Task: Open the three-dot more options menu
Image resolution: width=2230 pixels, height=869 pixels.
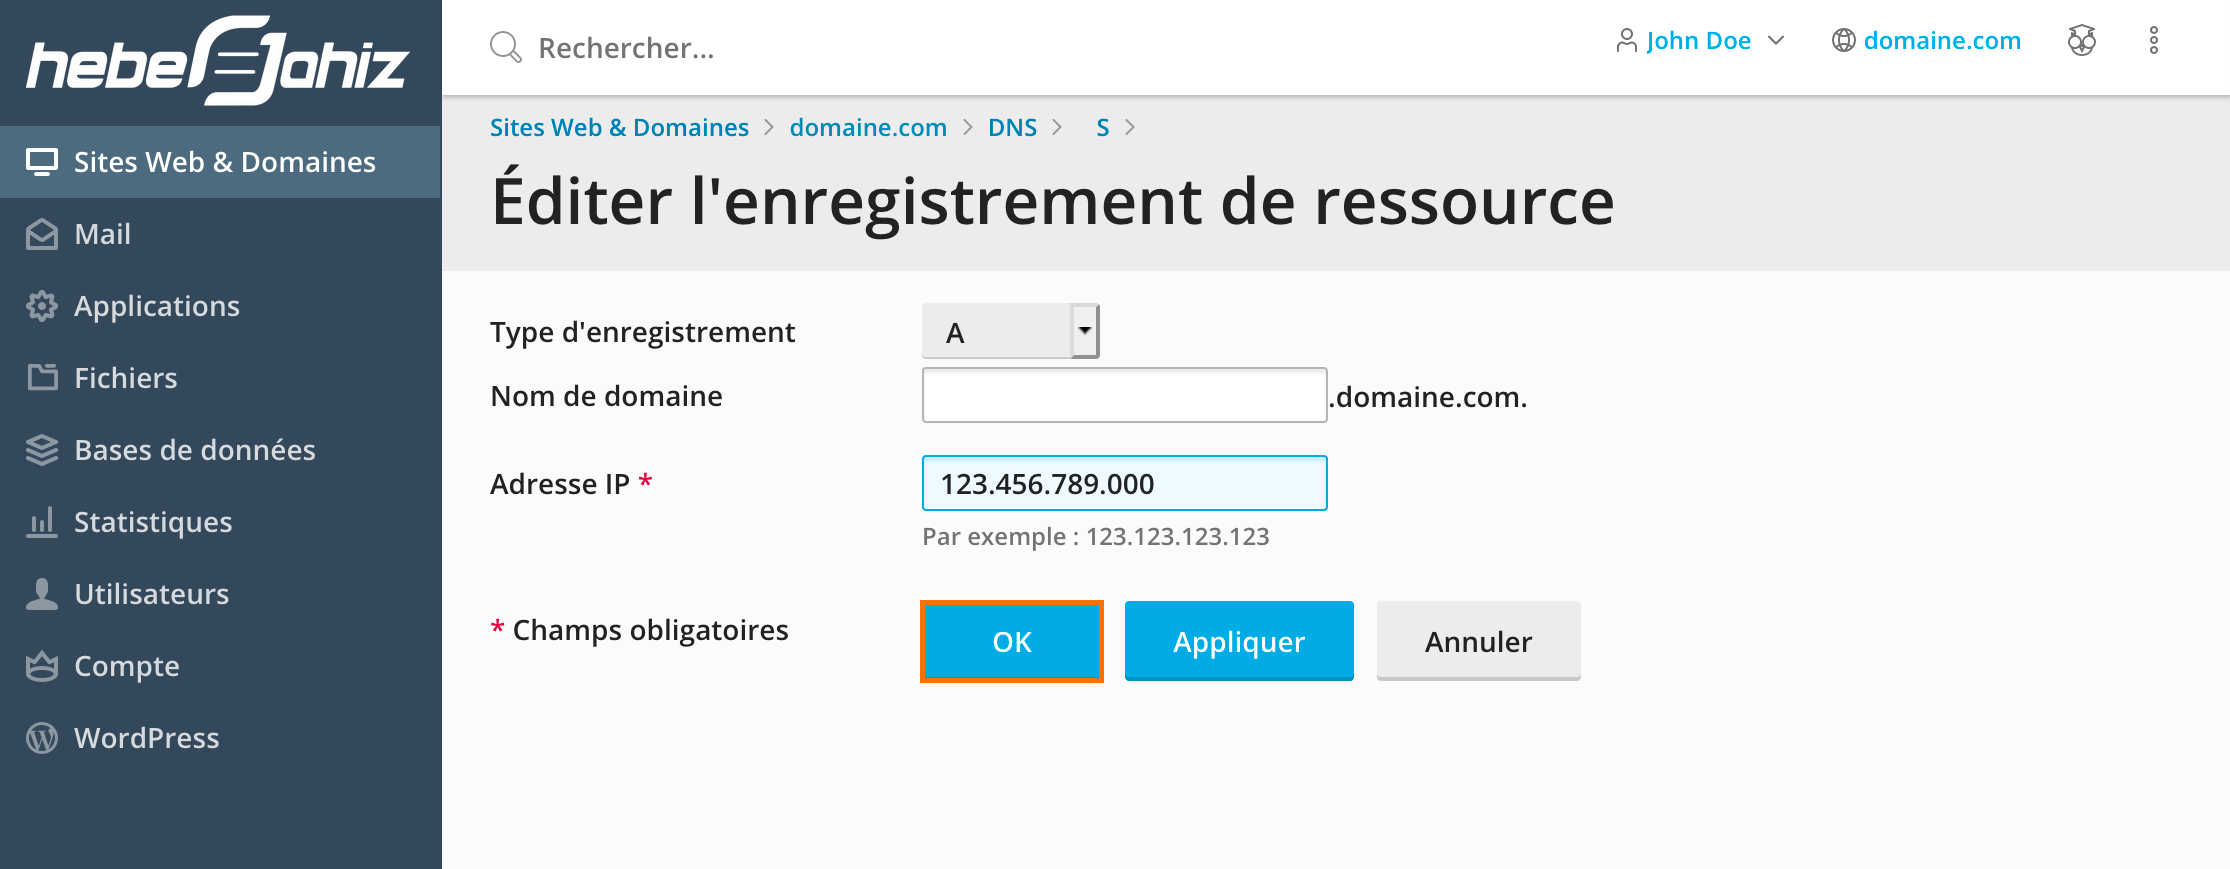Action: point(2154,41)
